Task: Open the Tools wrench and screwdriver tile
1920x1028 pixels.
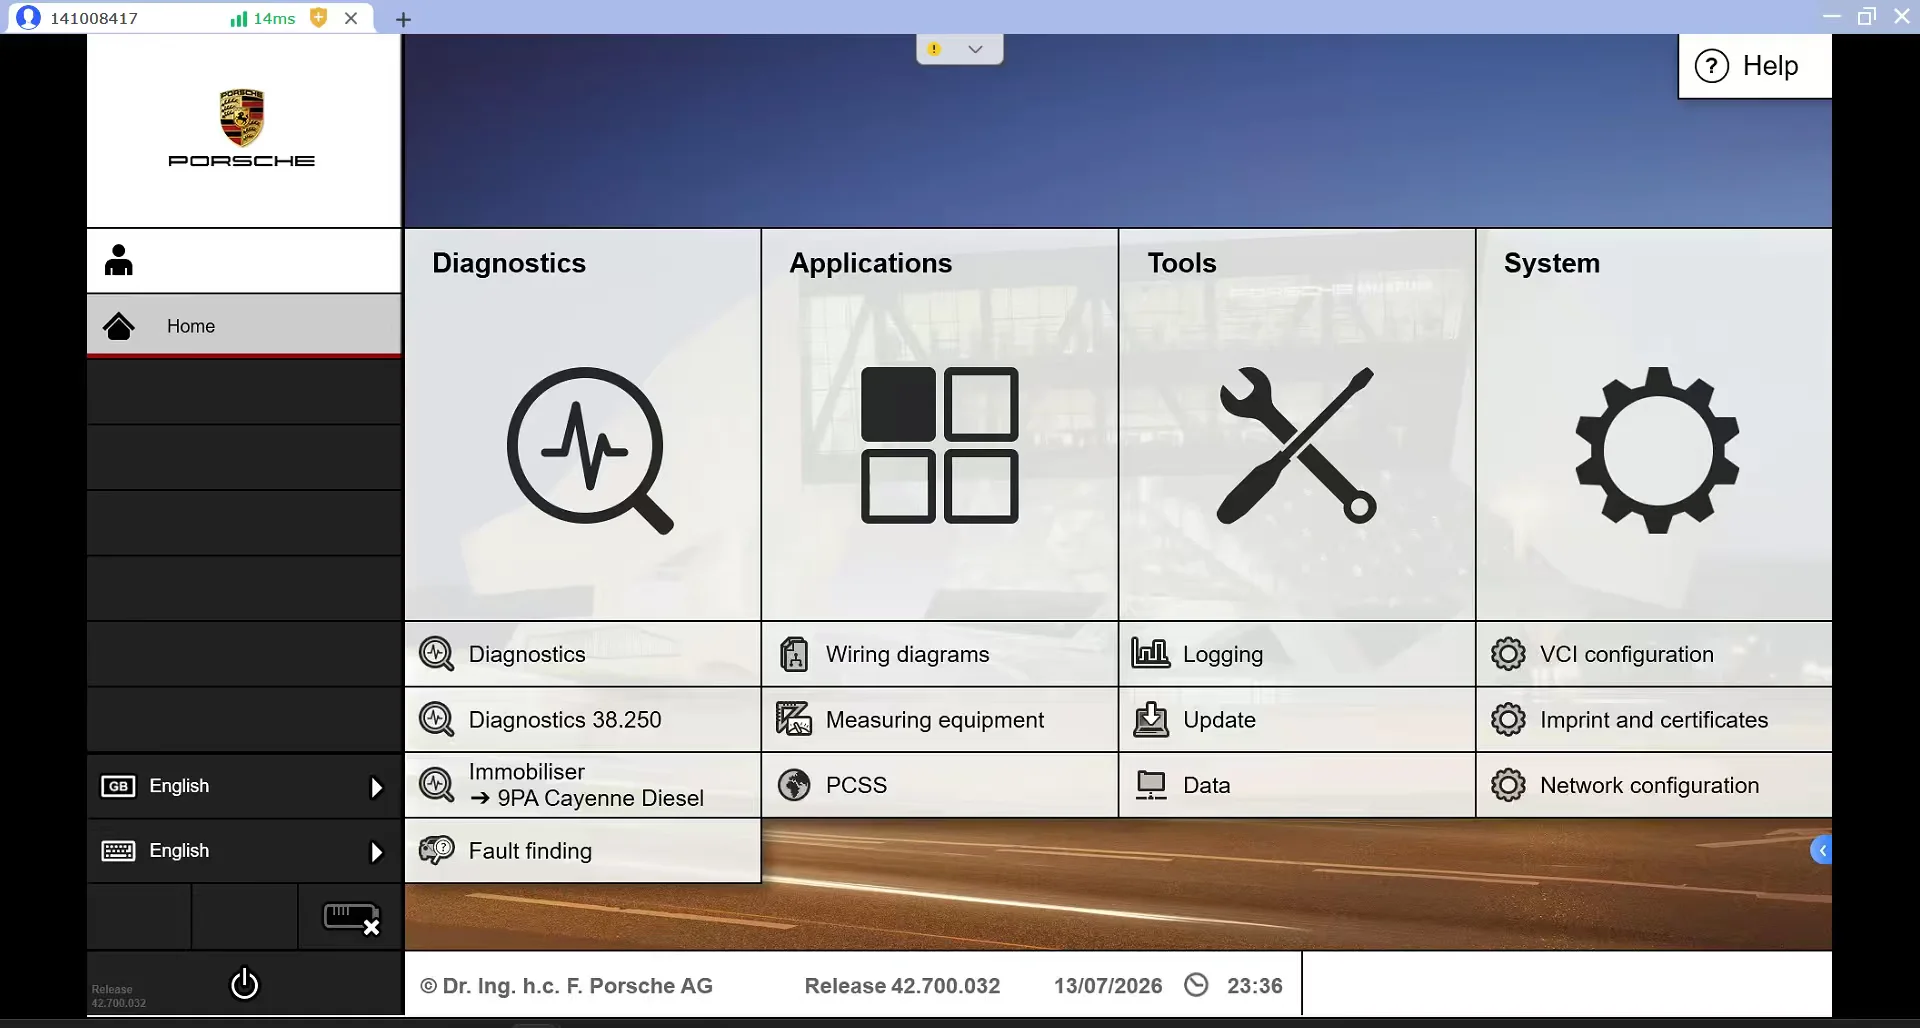Action: click(1297, 425)
